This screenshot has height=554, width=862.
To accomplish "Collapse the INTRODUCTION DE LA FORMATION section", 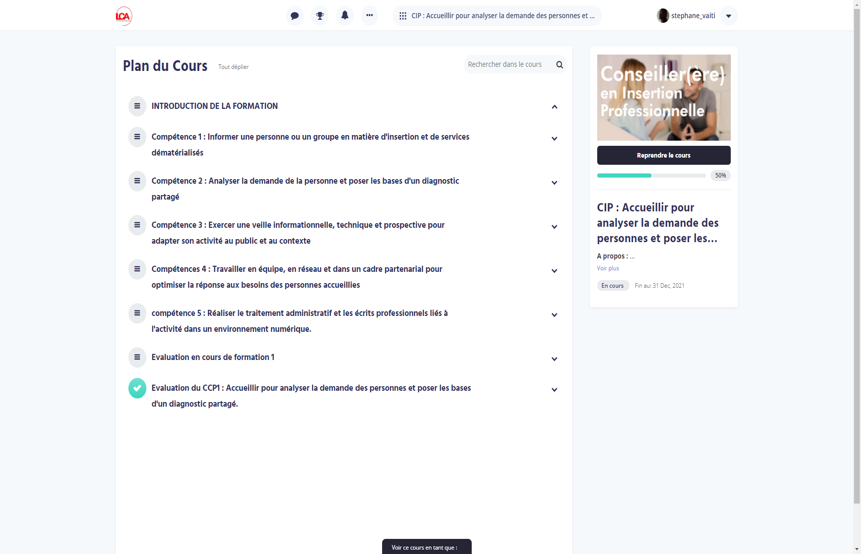I will [x=554, y=107].
